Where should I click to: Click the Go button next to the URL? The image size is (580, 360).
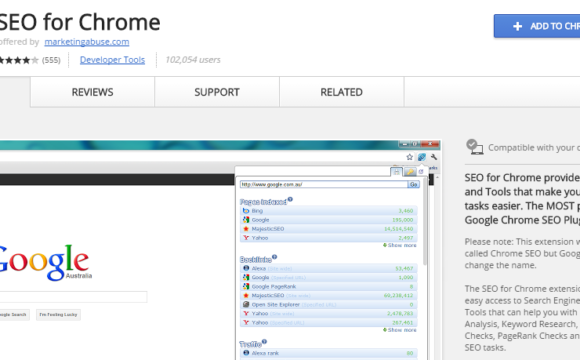click(414, 184)
